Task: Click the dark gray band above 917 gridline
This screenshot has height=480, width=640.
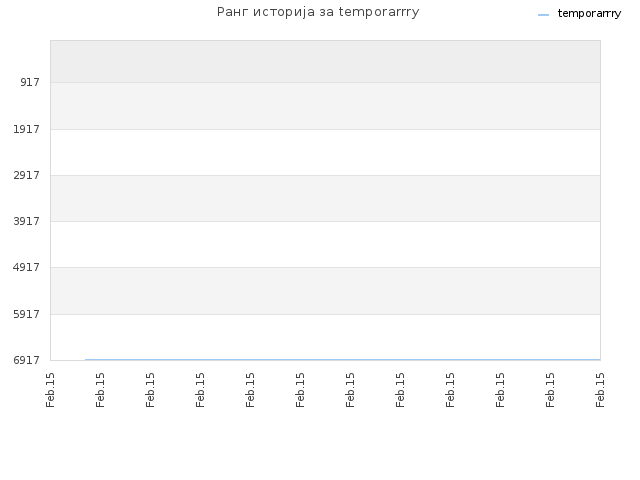Action: pyautogui.click(x=325, y=62)
